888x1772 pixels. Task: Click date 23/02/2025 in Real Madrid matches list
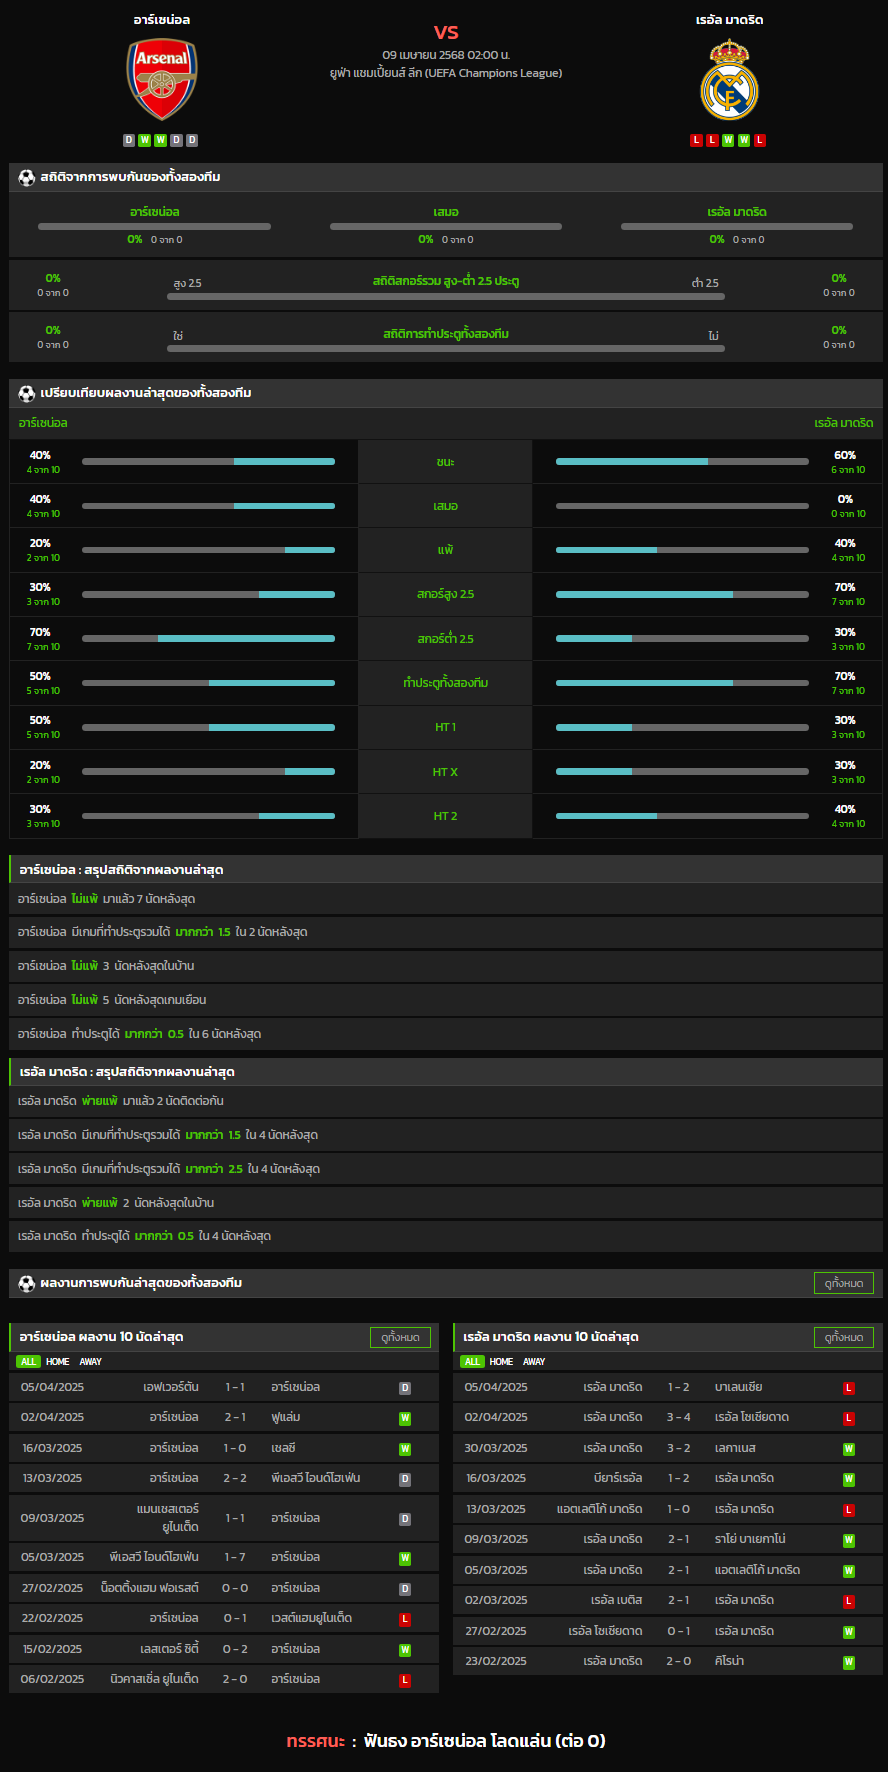point(496,1662)
